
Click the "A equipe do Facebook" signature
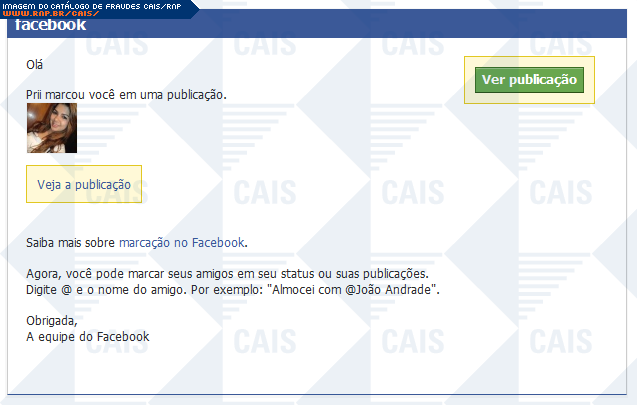(88, 337)
